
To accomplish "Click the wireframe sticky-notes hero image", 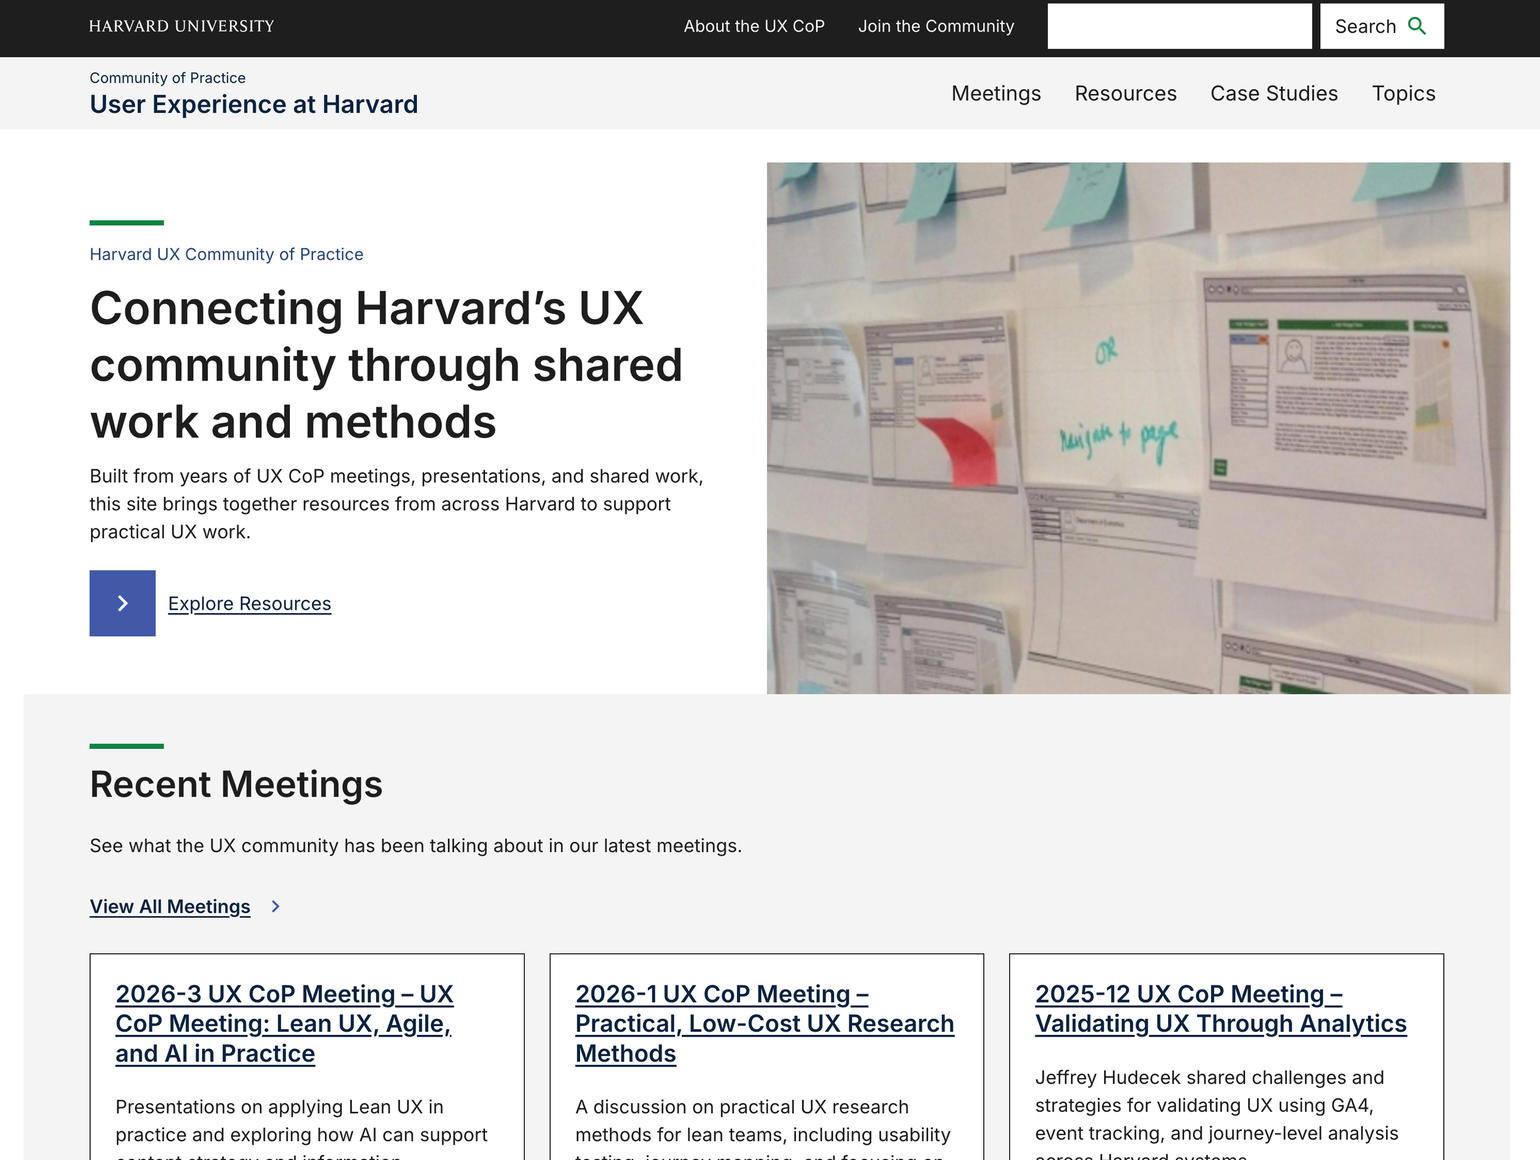I will coord(1138,428).
